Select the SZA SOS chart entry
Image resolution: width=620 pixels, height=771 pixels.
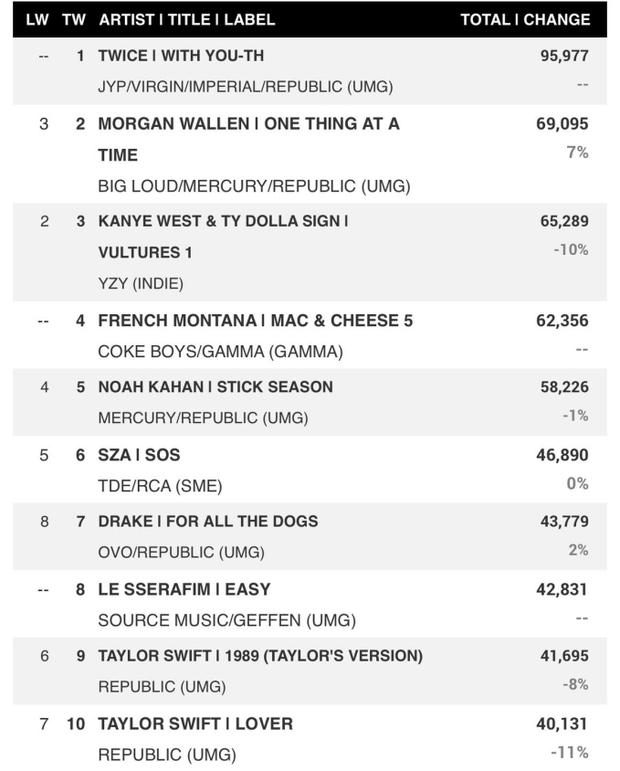tap(139, 455)
